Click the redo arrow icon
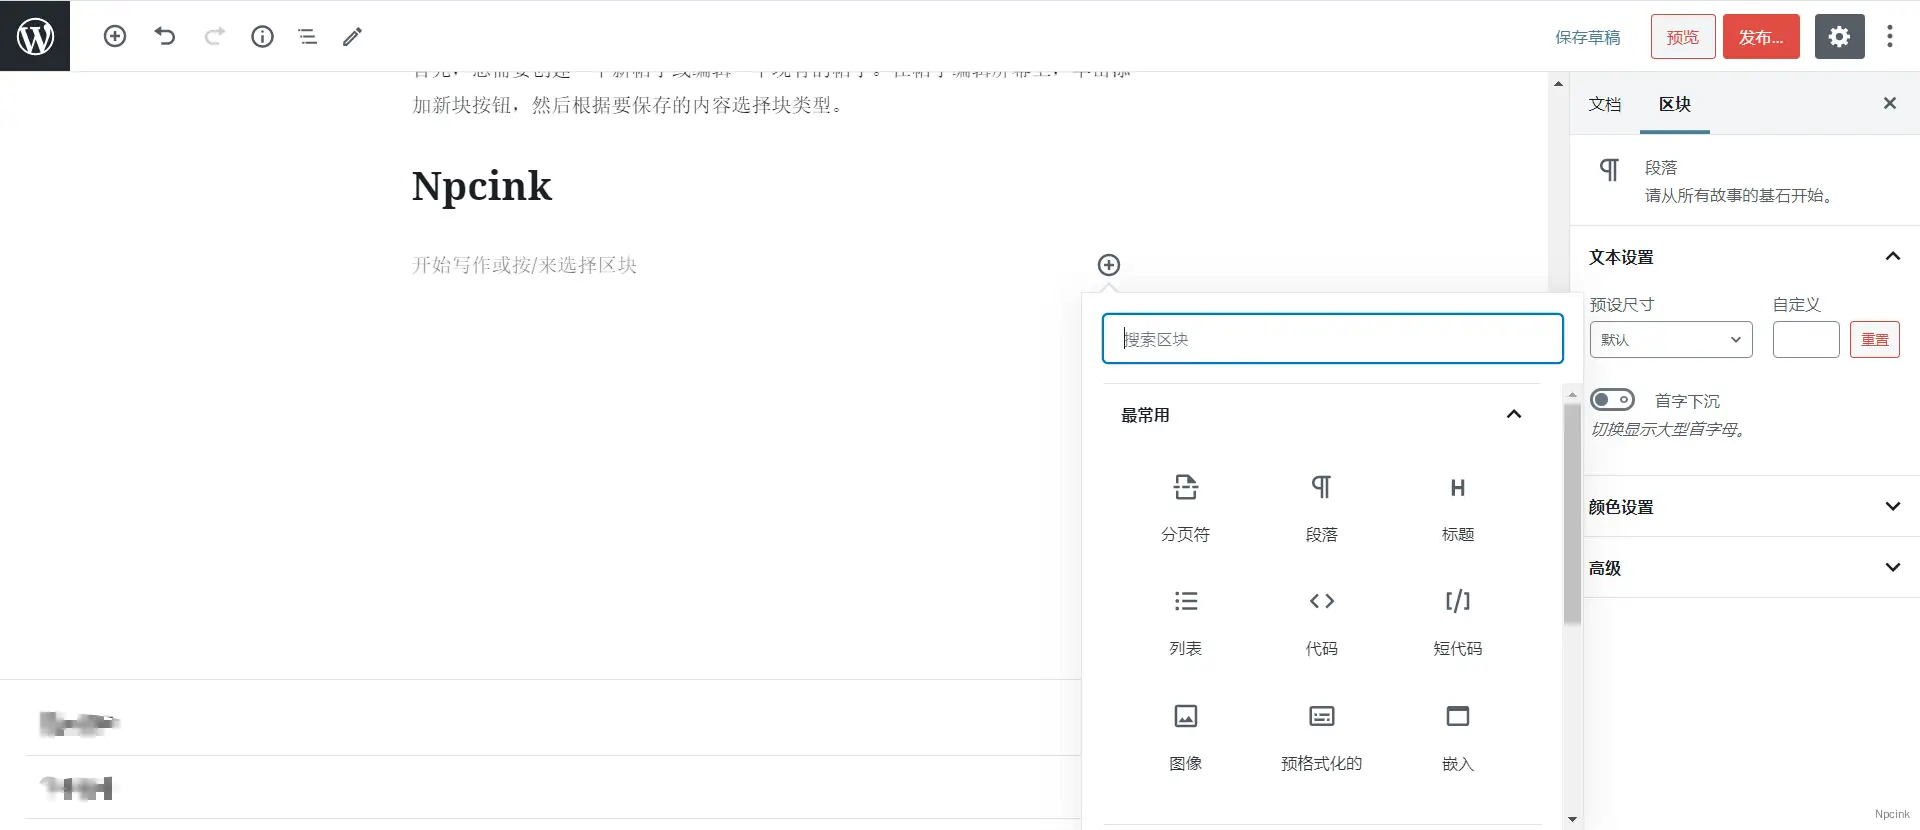The image size is (1920, 830). 214,37
